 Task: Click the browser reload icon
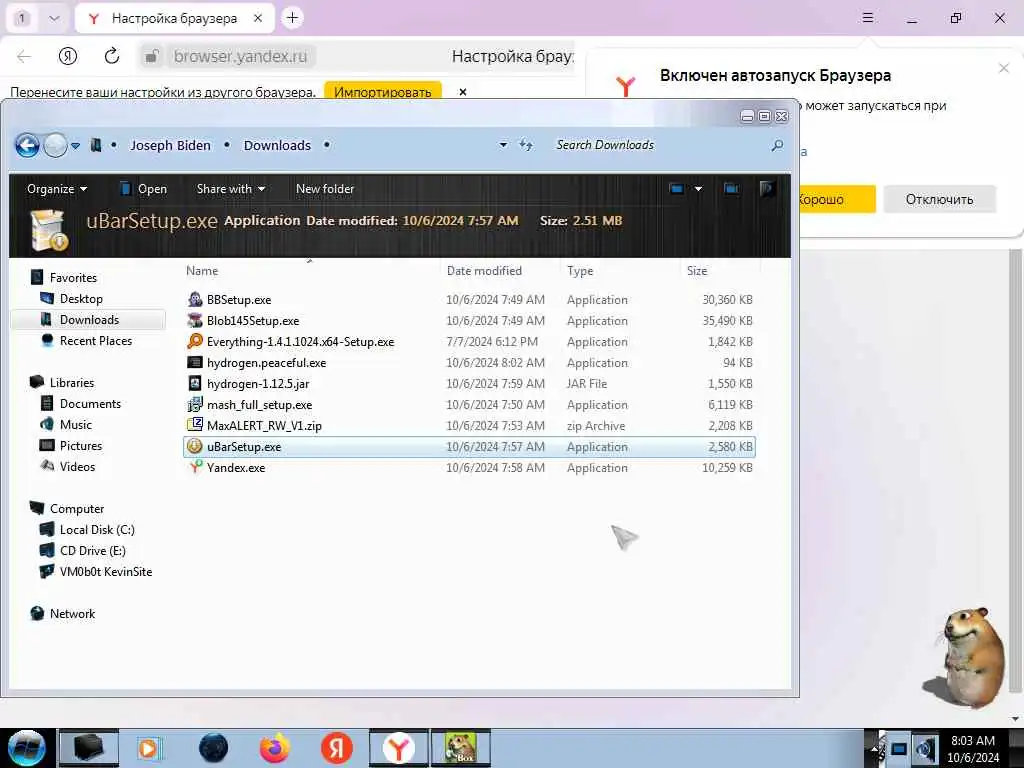[x=112, y=56]
